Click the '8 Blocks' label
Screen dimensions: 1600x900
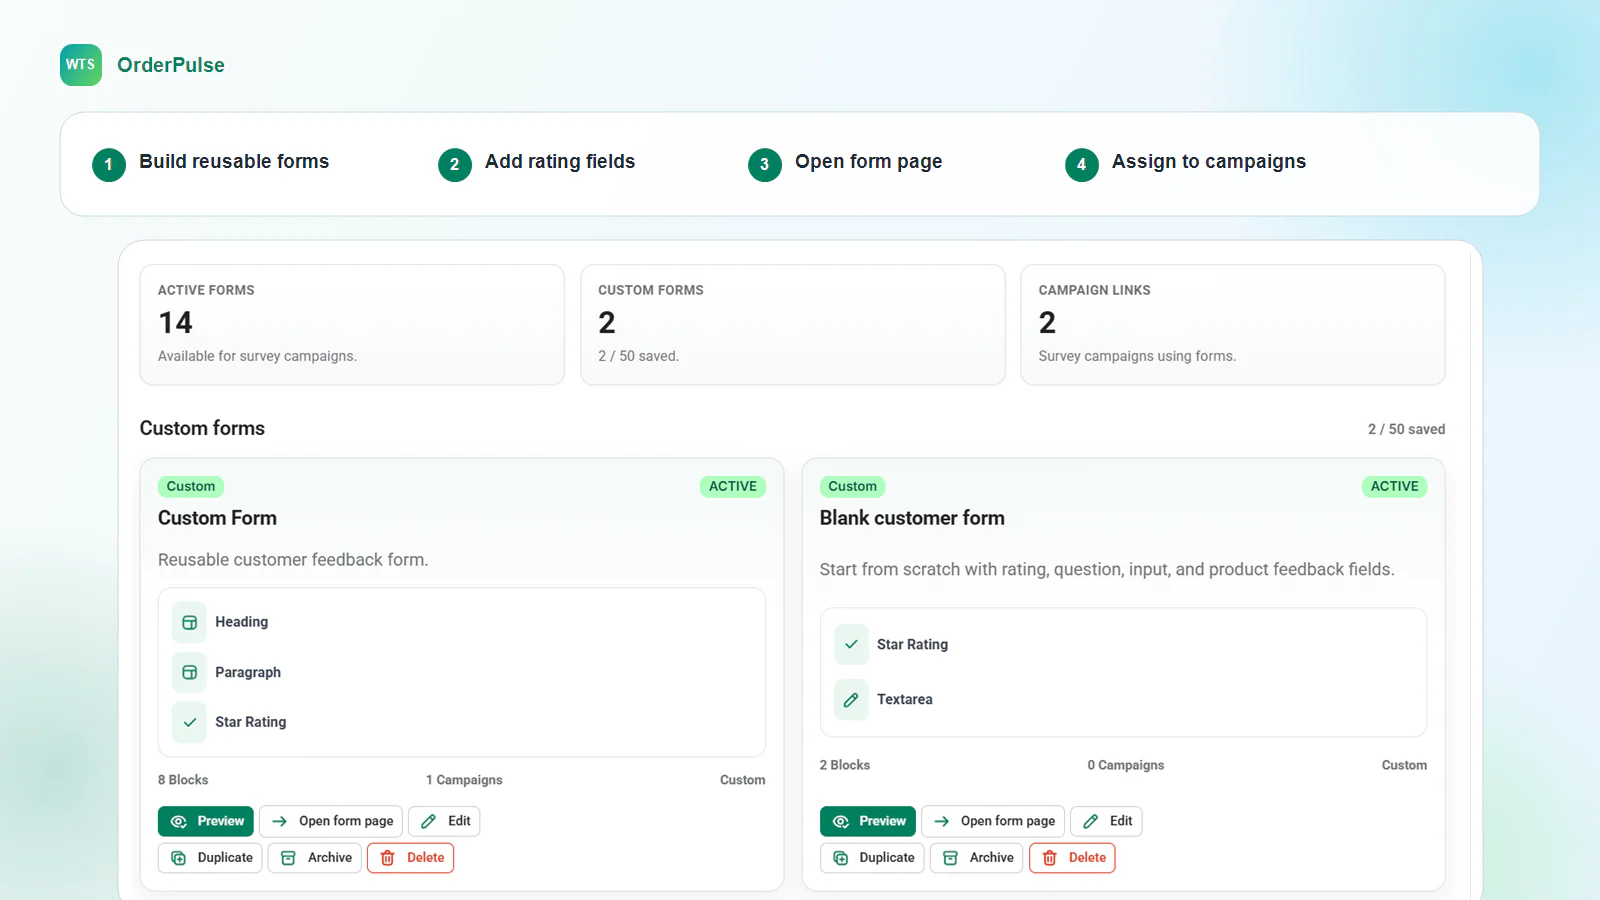183,780
